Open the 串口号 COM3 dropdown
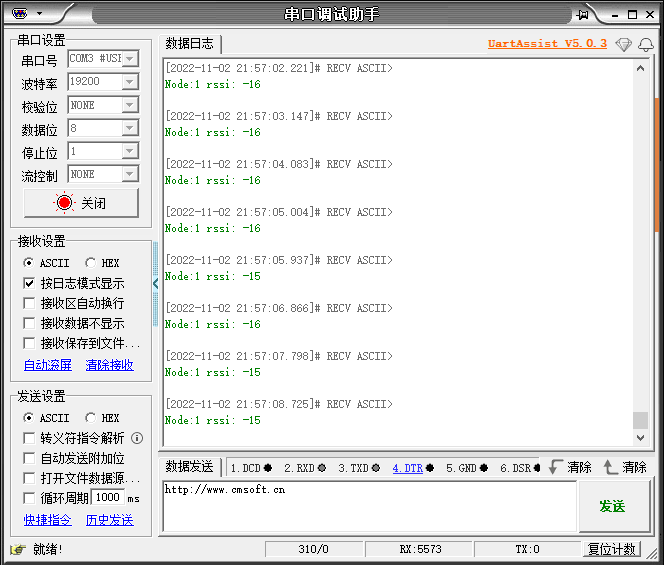 click(x=130, y=58)
